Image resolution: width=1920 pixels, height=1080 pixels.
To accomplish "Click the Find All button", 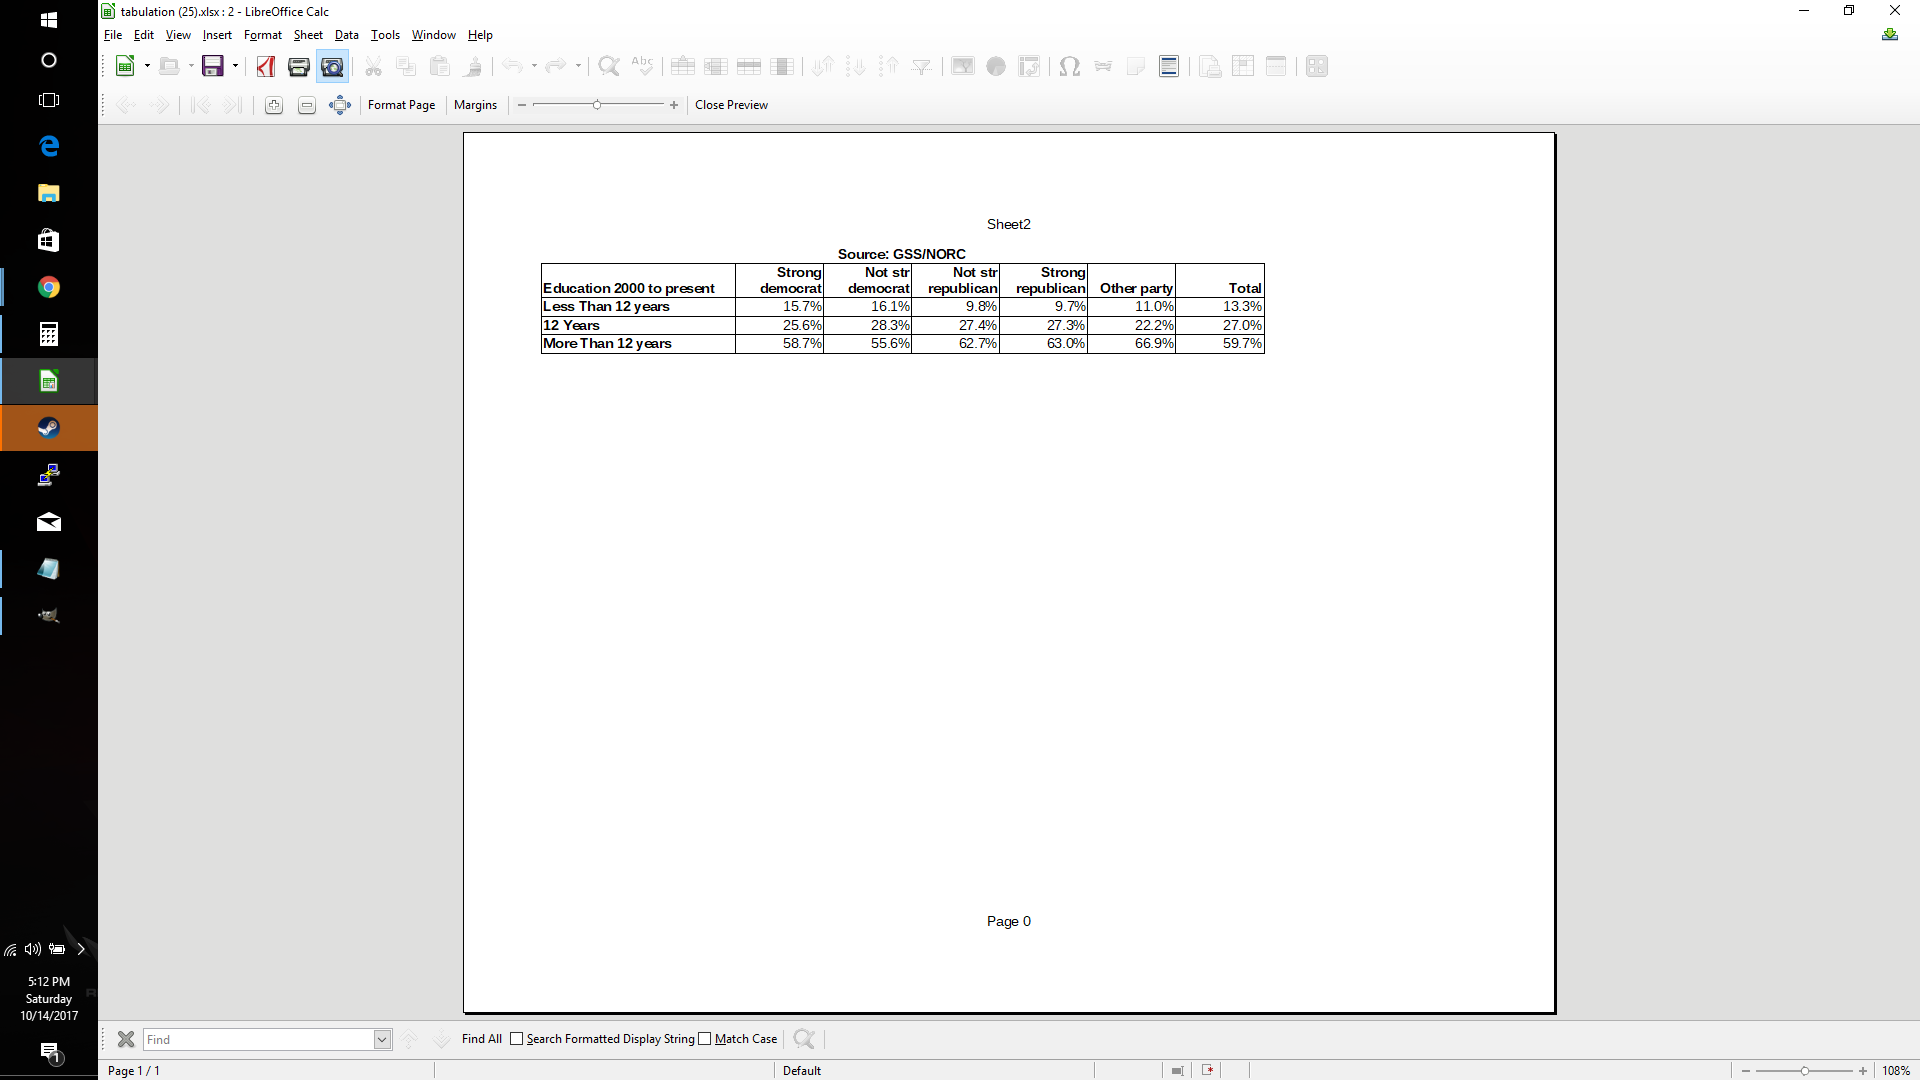I will click(x=482, y=1039).
